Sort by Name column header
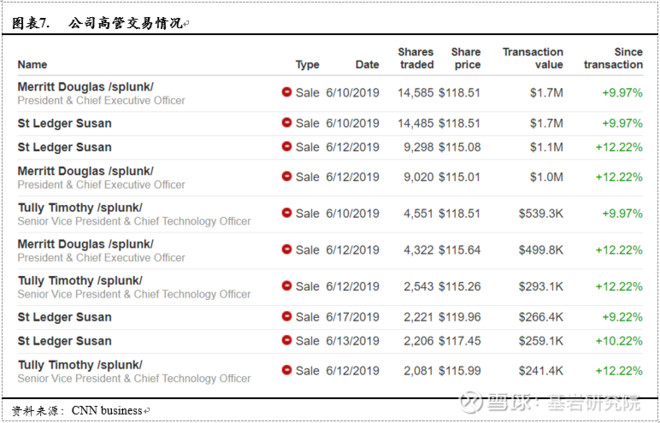This screenshot has width=660, height=423. coord(32,65)
